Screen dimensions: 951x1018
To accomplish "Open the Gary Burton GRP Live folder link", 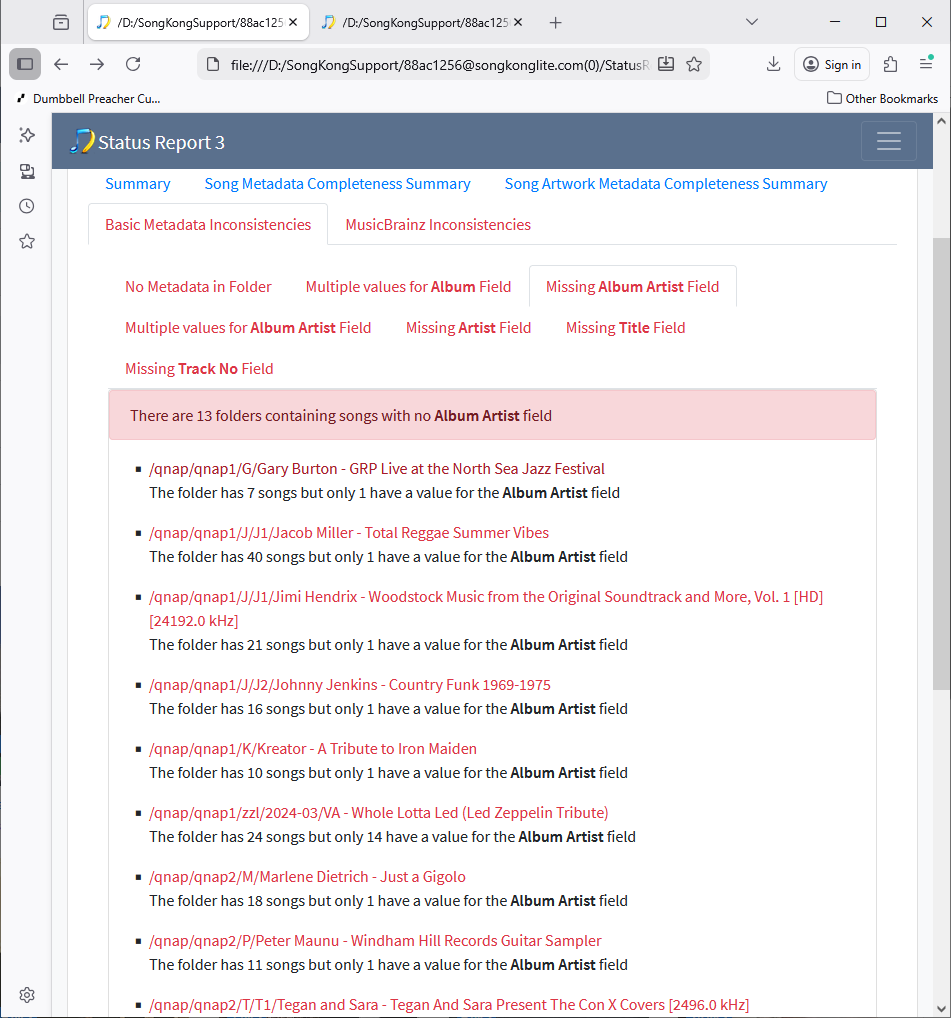I will (376, 469).
